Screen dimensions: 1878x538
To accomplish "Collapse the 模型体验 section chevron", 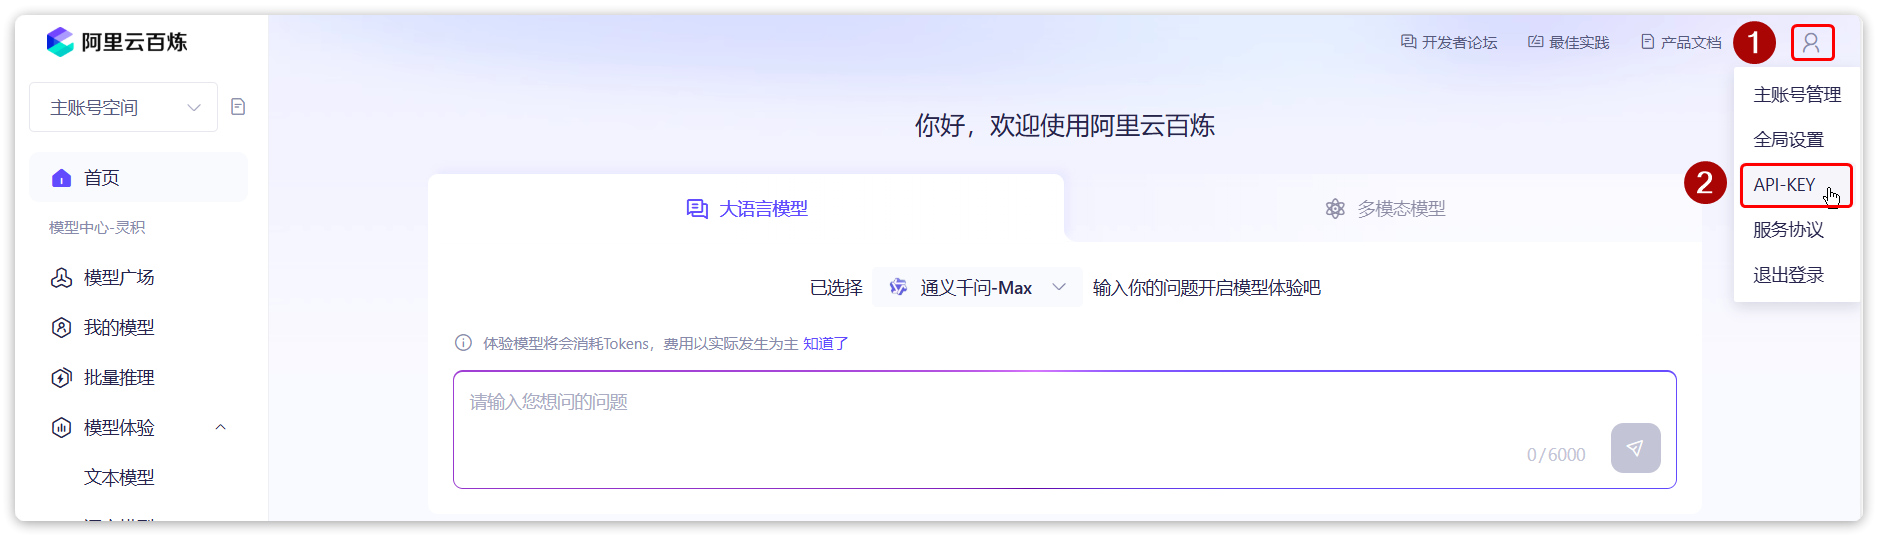I will tap(221, 427).
